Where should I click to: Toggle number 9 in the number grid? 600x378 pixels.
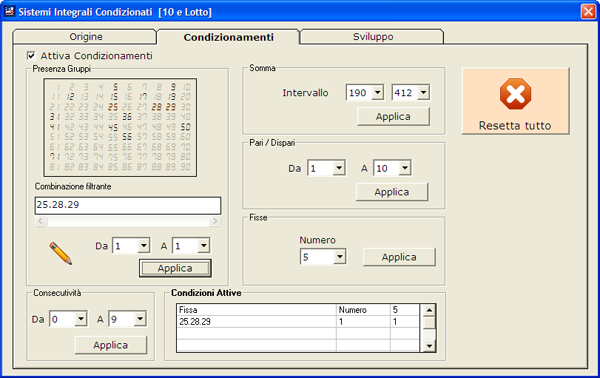[173, 87]
